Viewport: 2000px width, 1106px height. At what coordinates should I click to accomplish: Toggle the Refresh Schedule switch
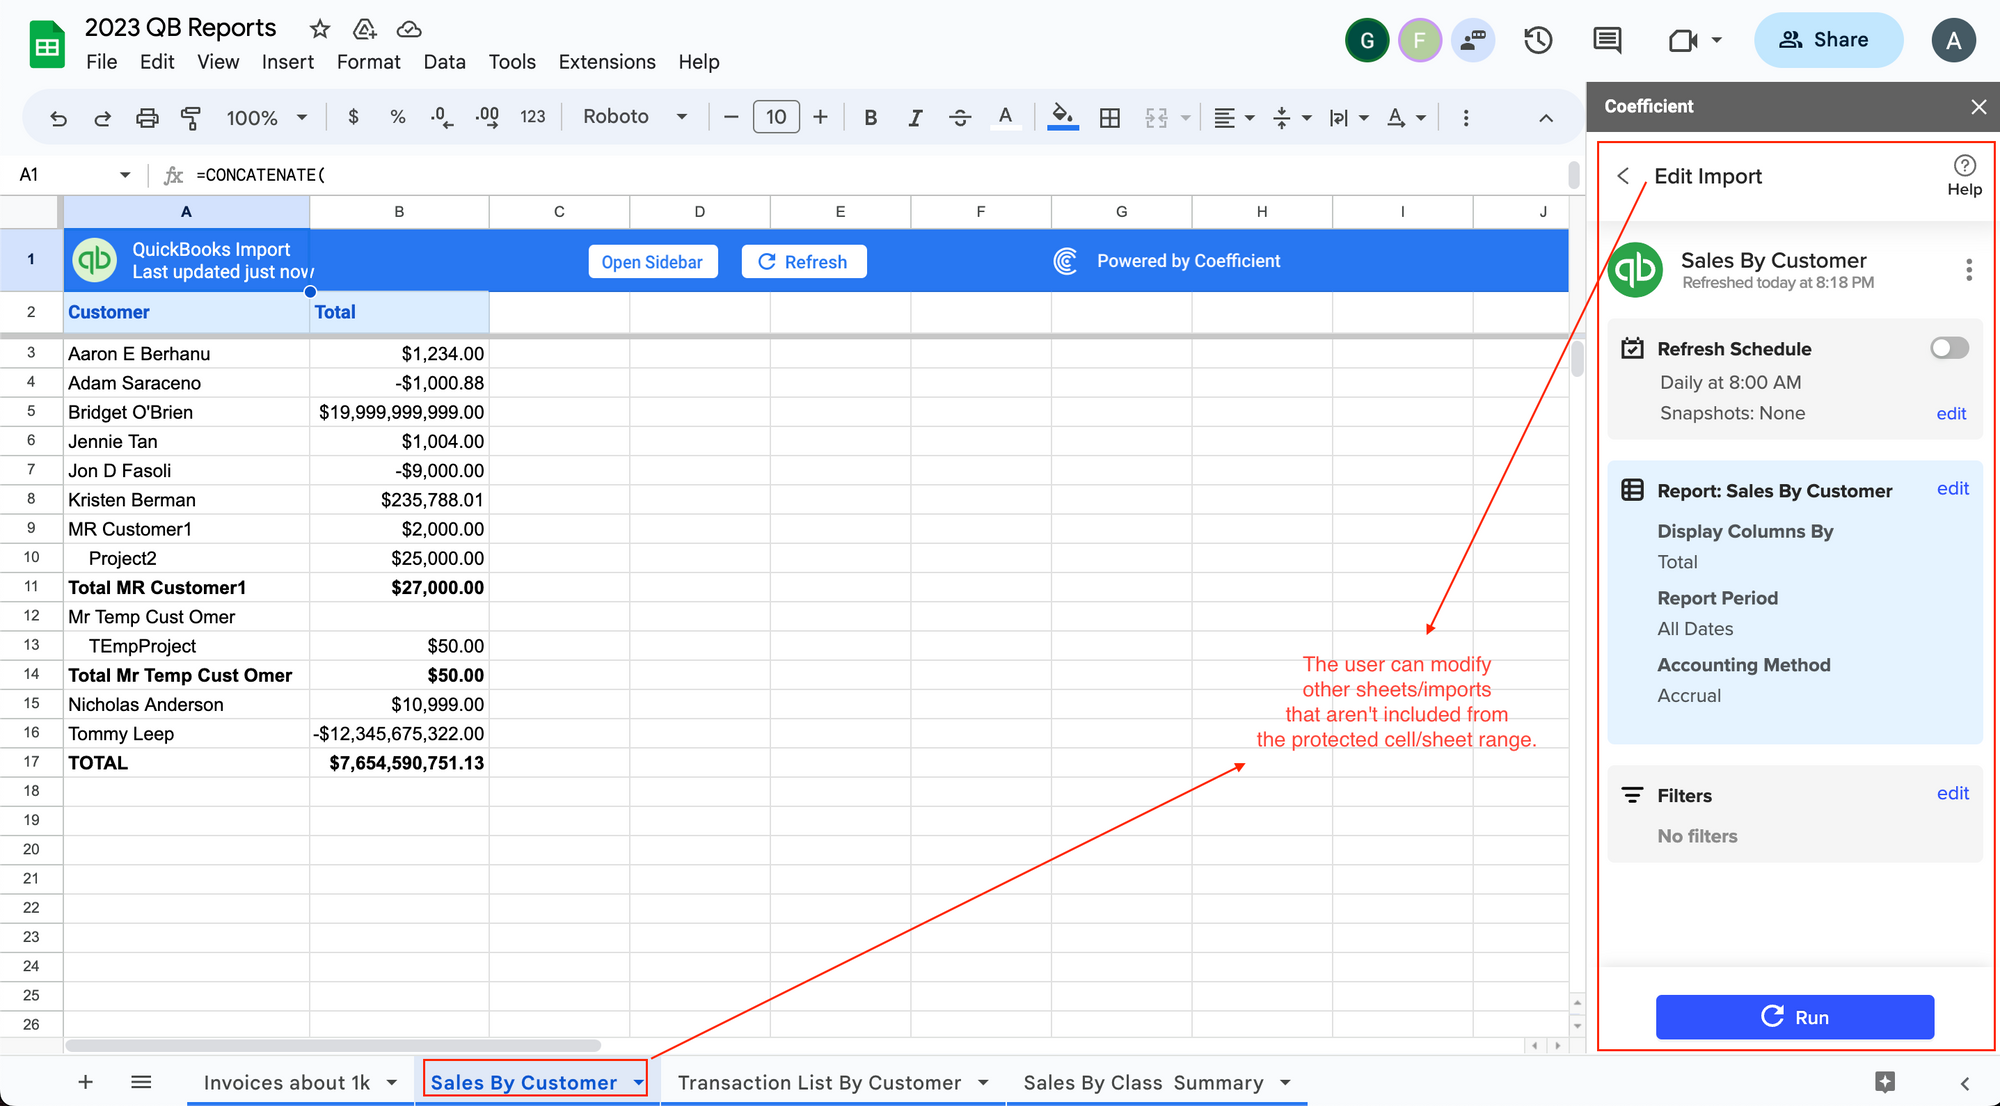tap(1949, 348)
